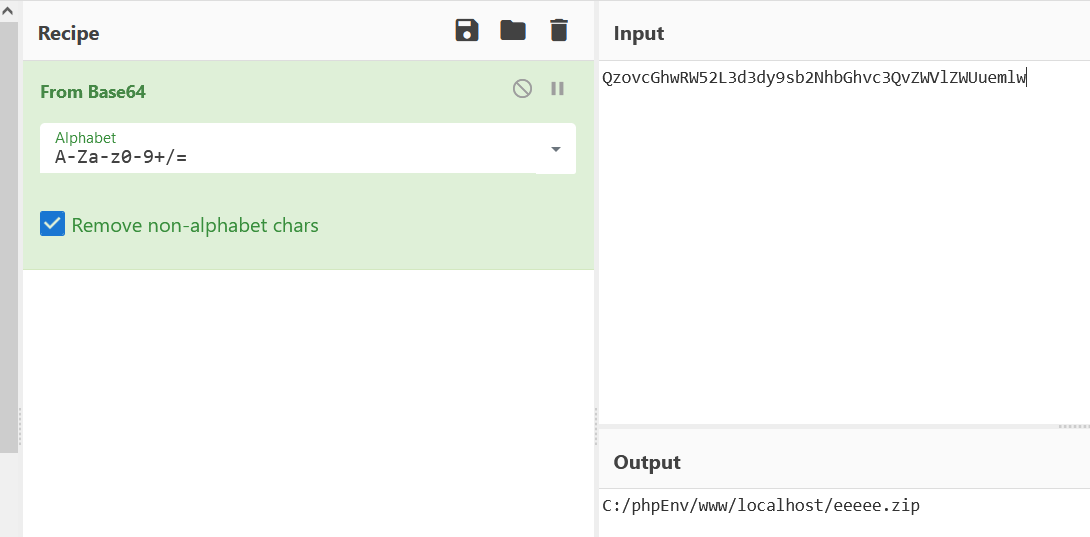Select the From Base64 operation title

click(93, 92)
